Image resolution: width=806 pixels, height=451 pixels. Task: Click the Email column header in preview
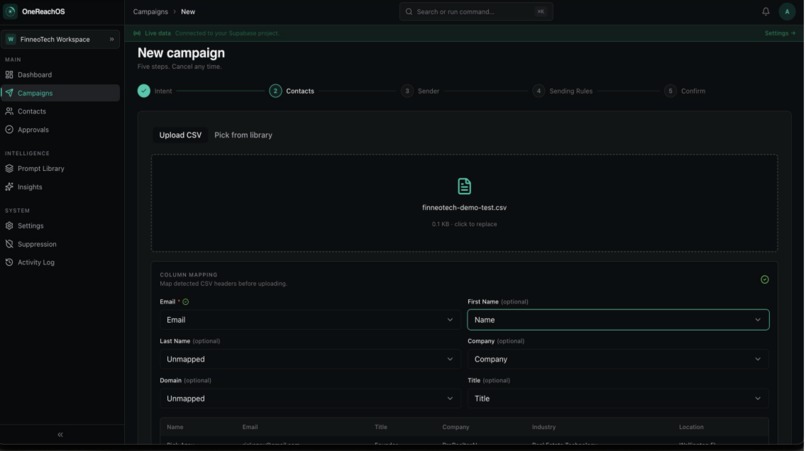(250, 427)
